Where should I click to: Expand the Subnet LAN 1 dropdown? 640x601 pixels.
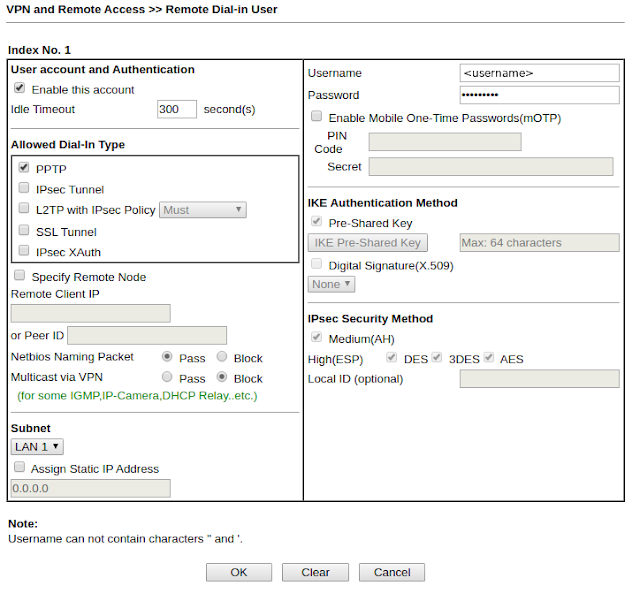tap(37, 447)
